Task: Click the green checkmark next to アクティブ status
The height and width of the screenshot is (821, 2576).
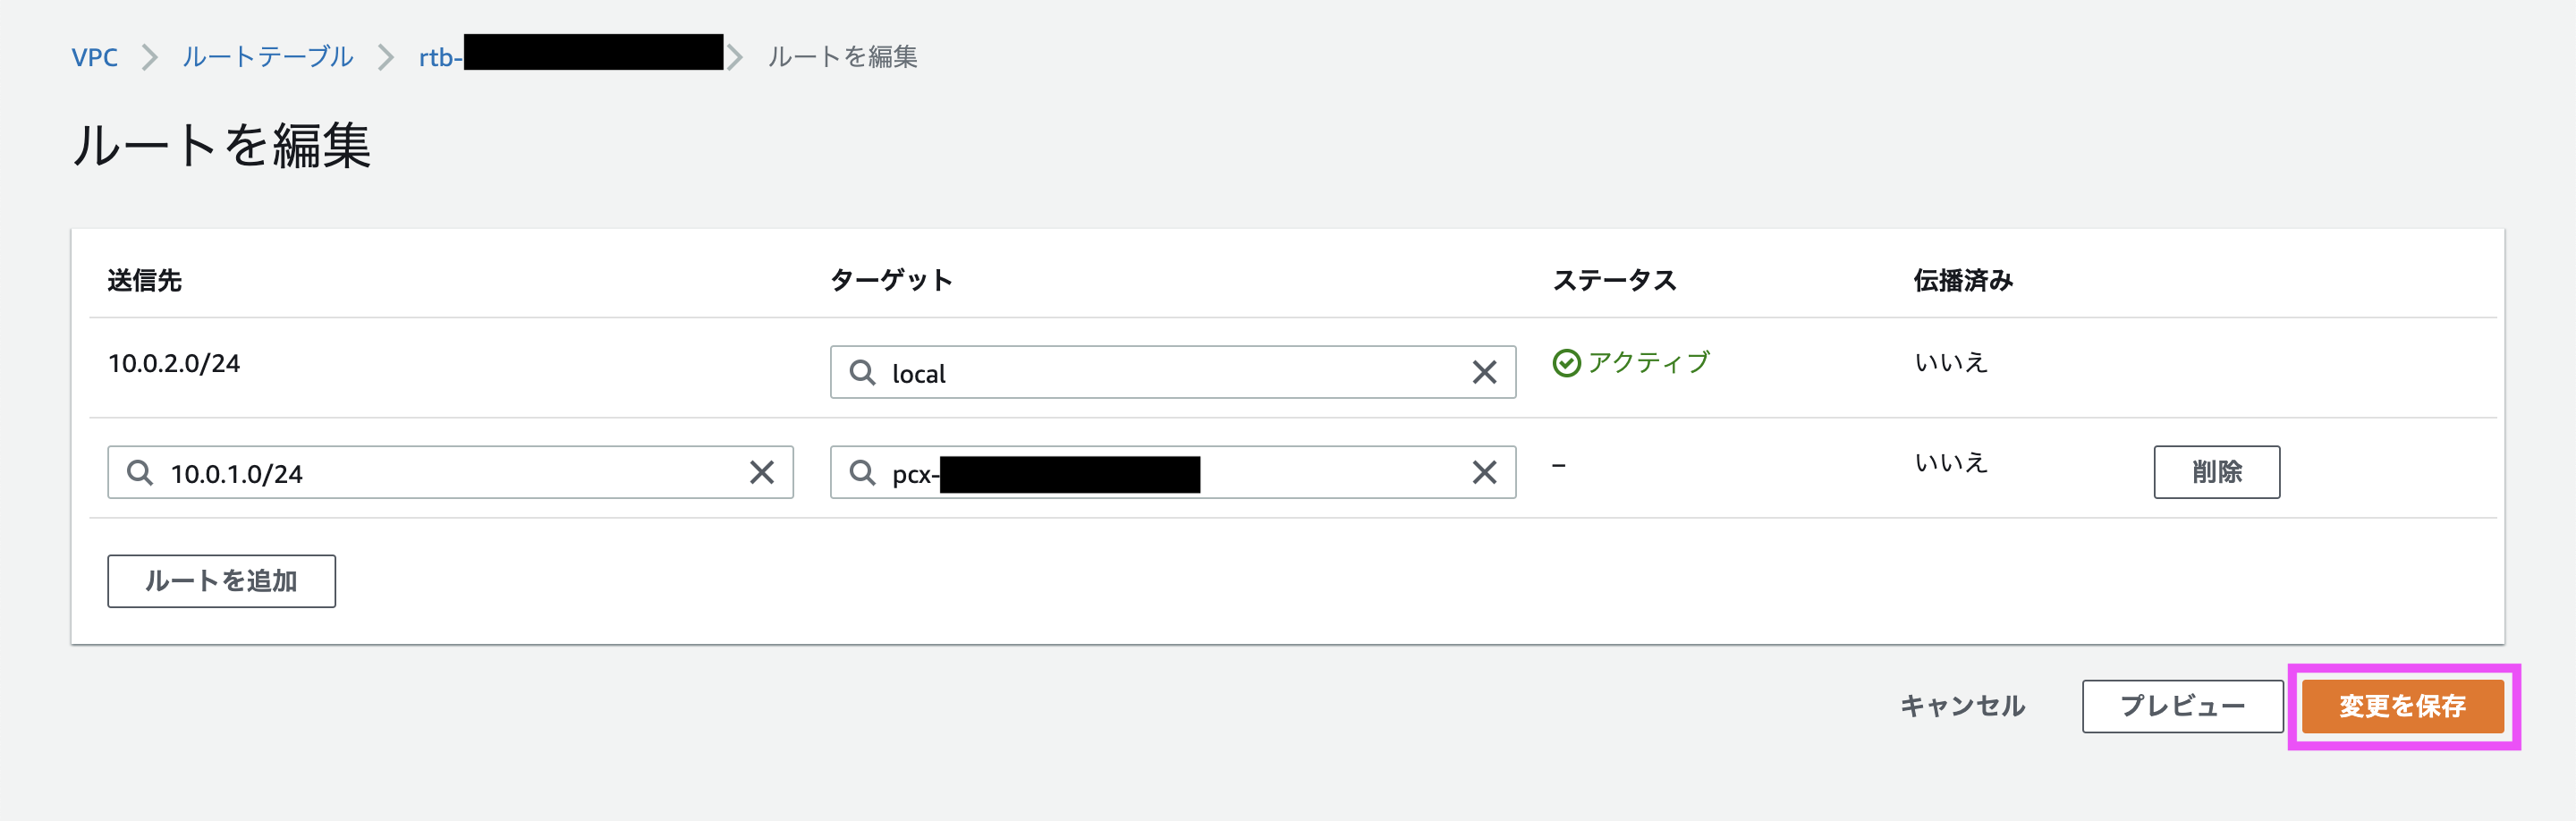Action: 1567,362
